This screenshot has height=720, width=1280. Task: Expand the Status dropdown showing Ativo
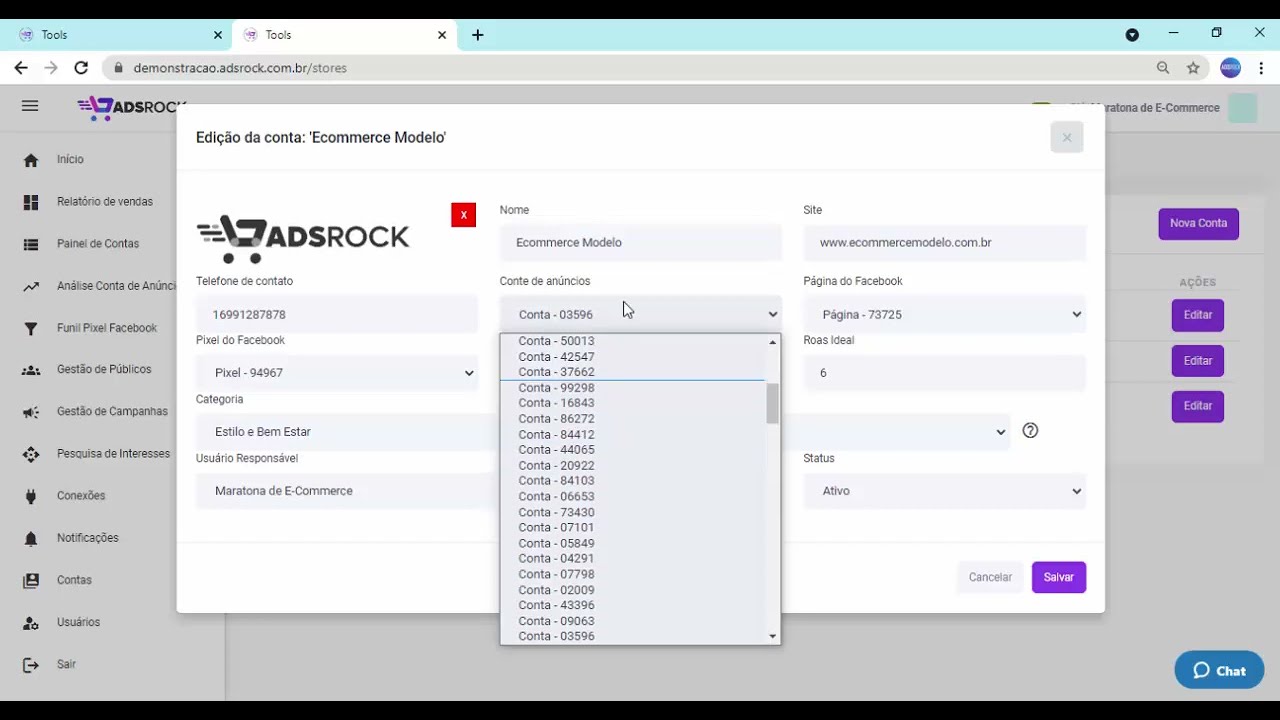pos(944,491)
